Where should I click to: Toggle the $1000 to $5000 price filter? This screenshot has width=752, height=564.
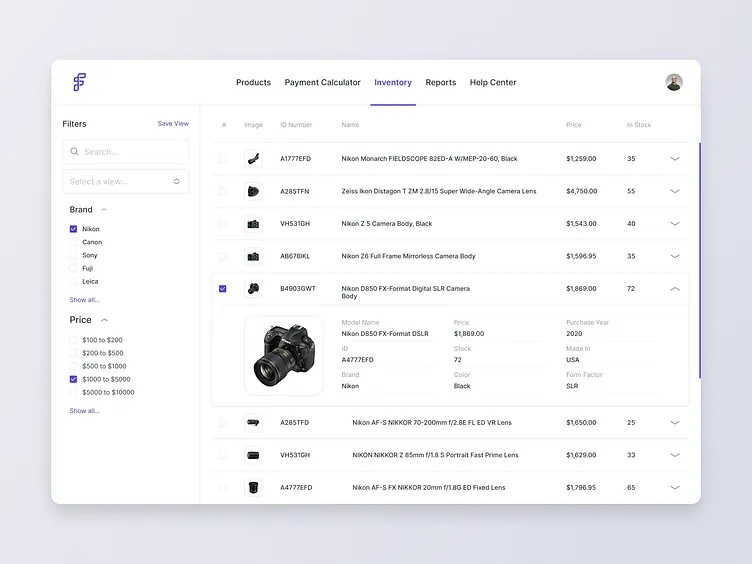73,379
